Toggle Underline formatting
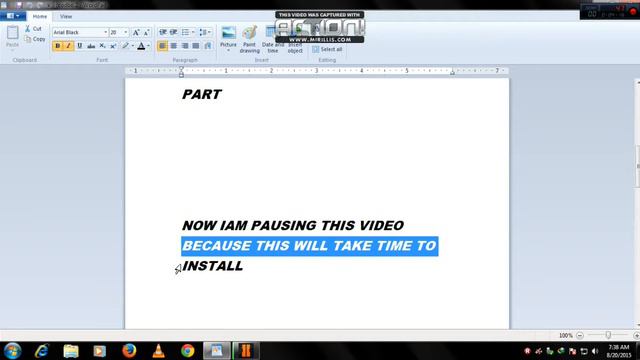 tap(80, 46)
